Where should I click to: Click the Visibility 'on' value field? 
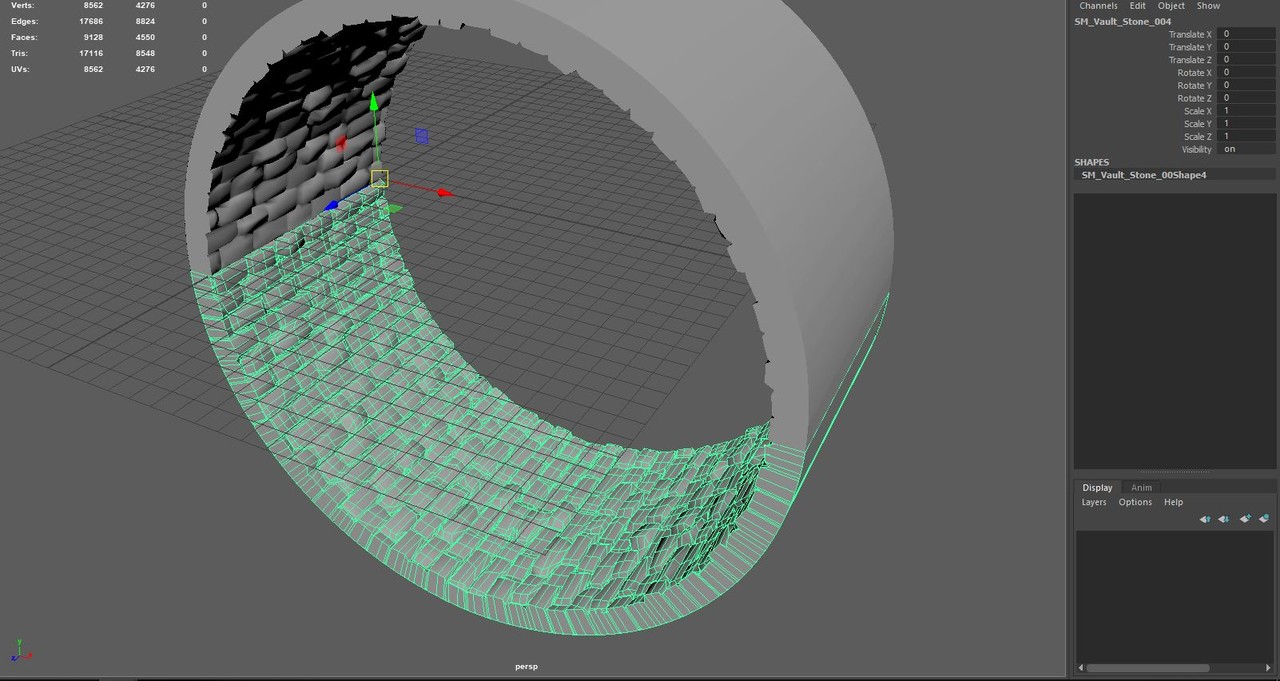1245,149
